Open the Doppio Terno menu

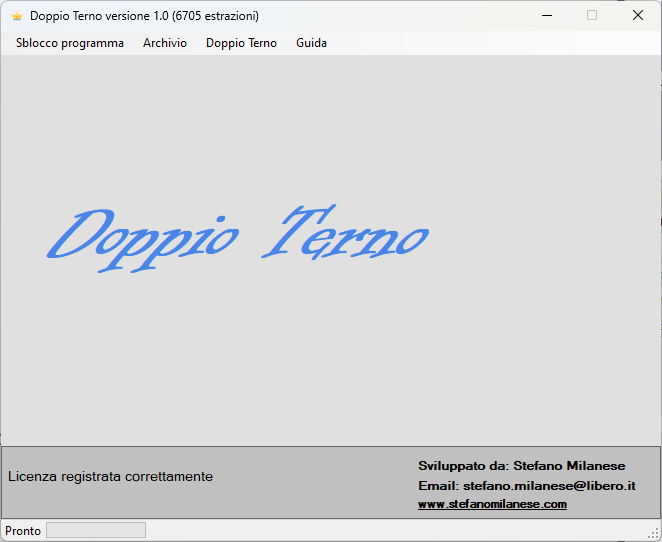[241, 43]
